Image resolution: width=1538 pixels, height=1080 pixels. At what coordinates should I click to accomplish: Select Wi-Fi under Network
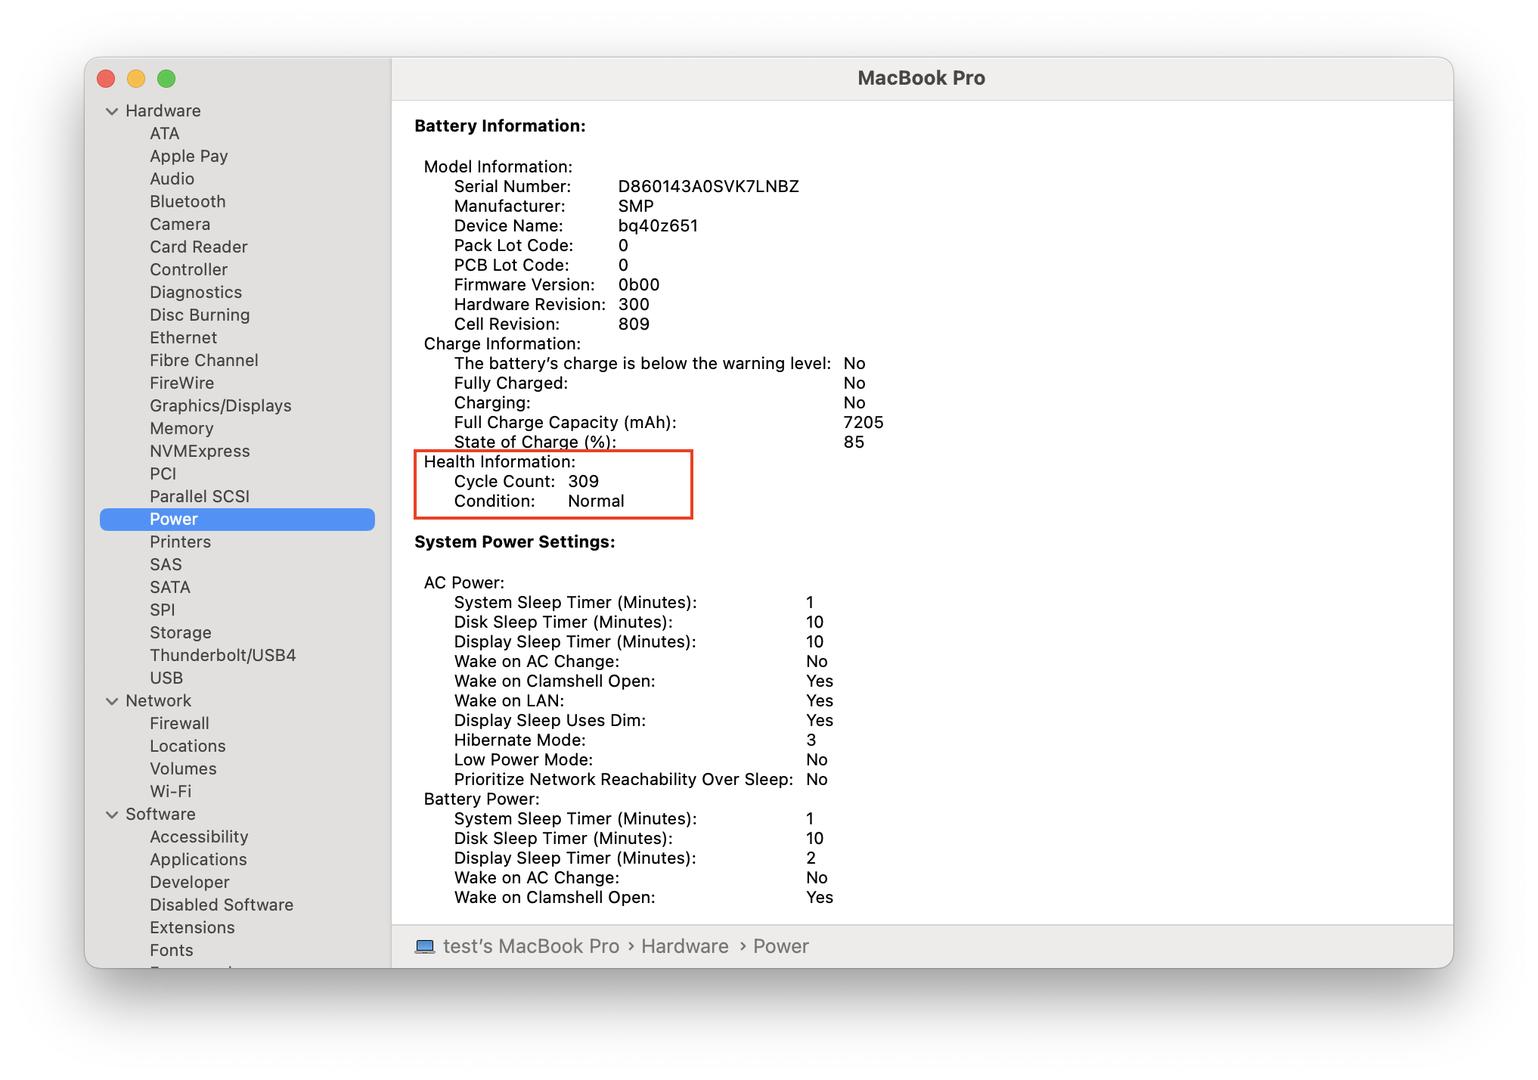click(x=171, y=791)
